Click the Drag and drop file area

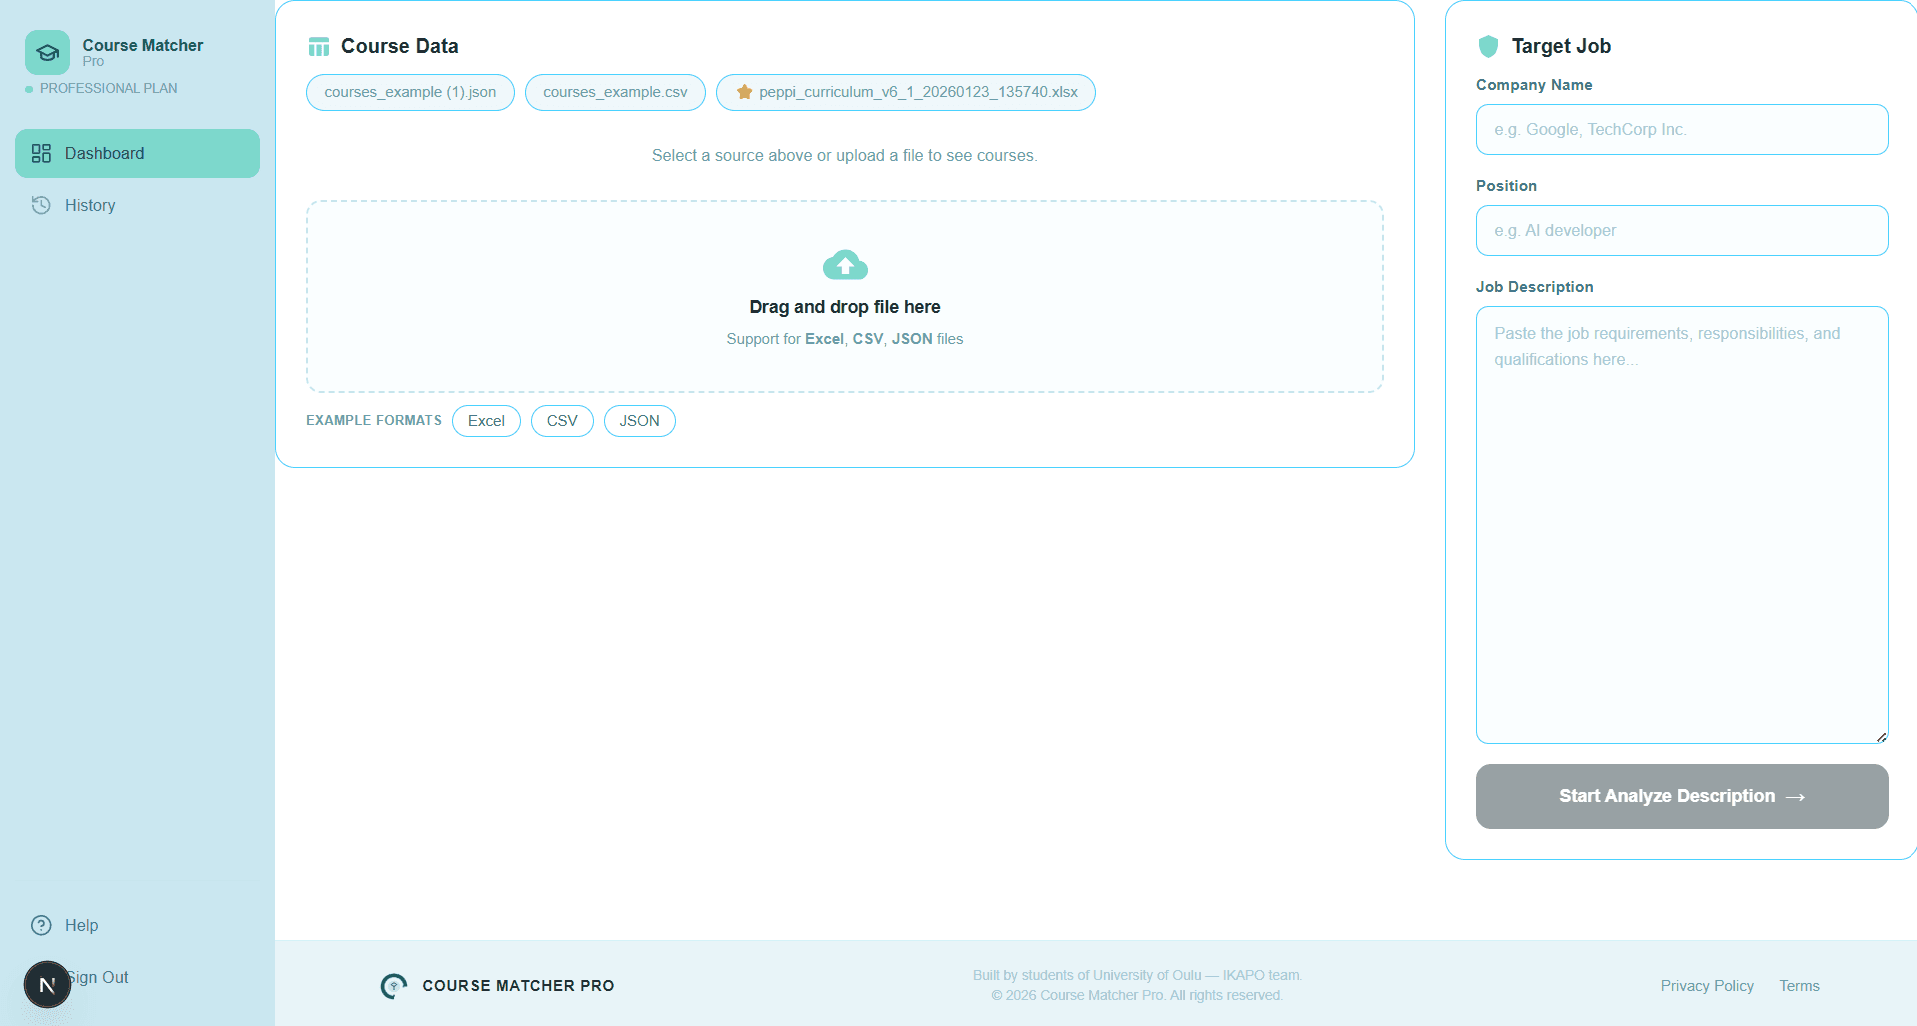point(845,296)
